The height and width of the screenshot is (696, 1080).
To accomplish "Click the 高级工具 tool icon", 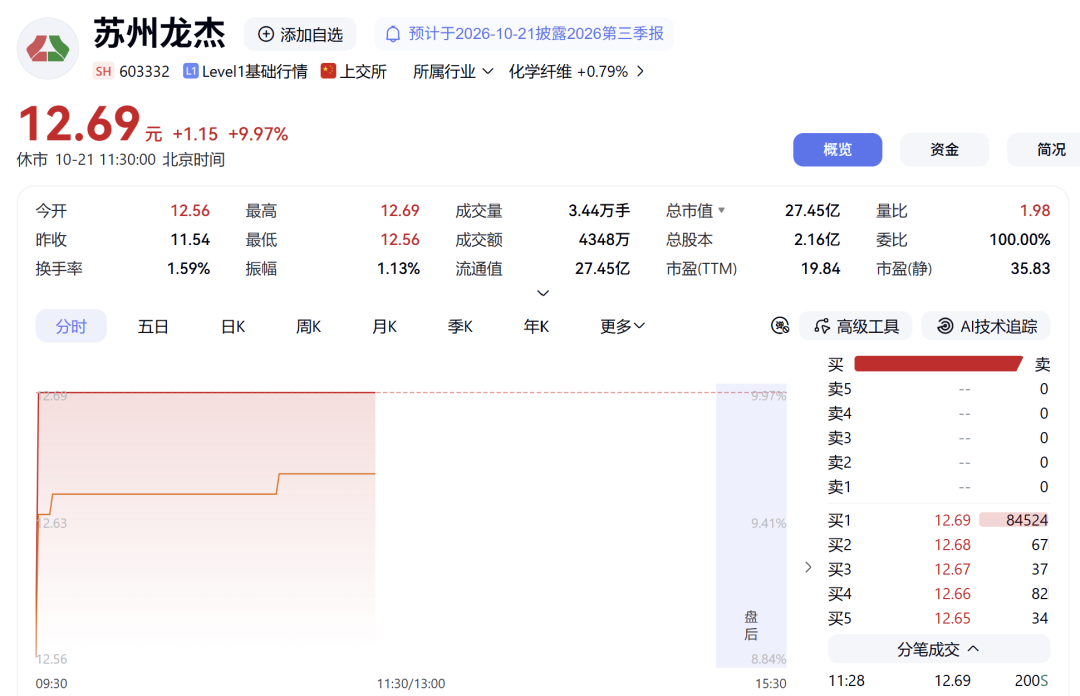I will (x=822, y=326).
